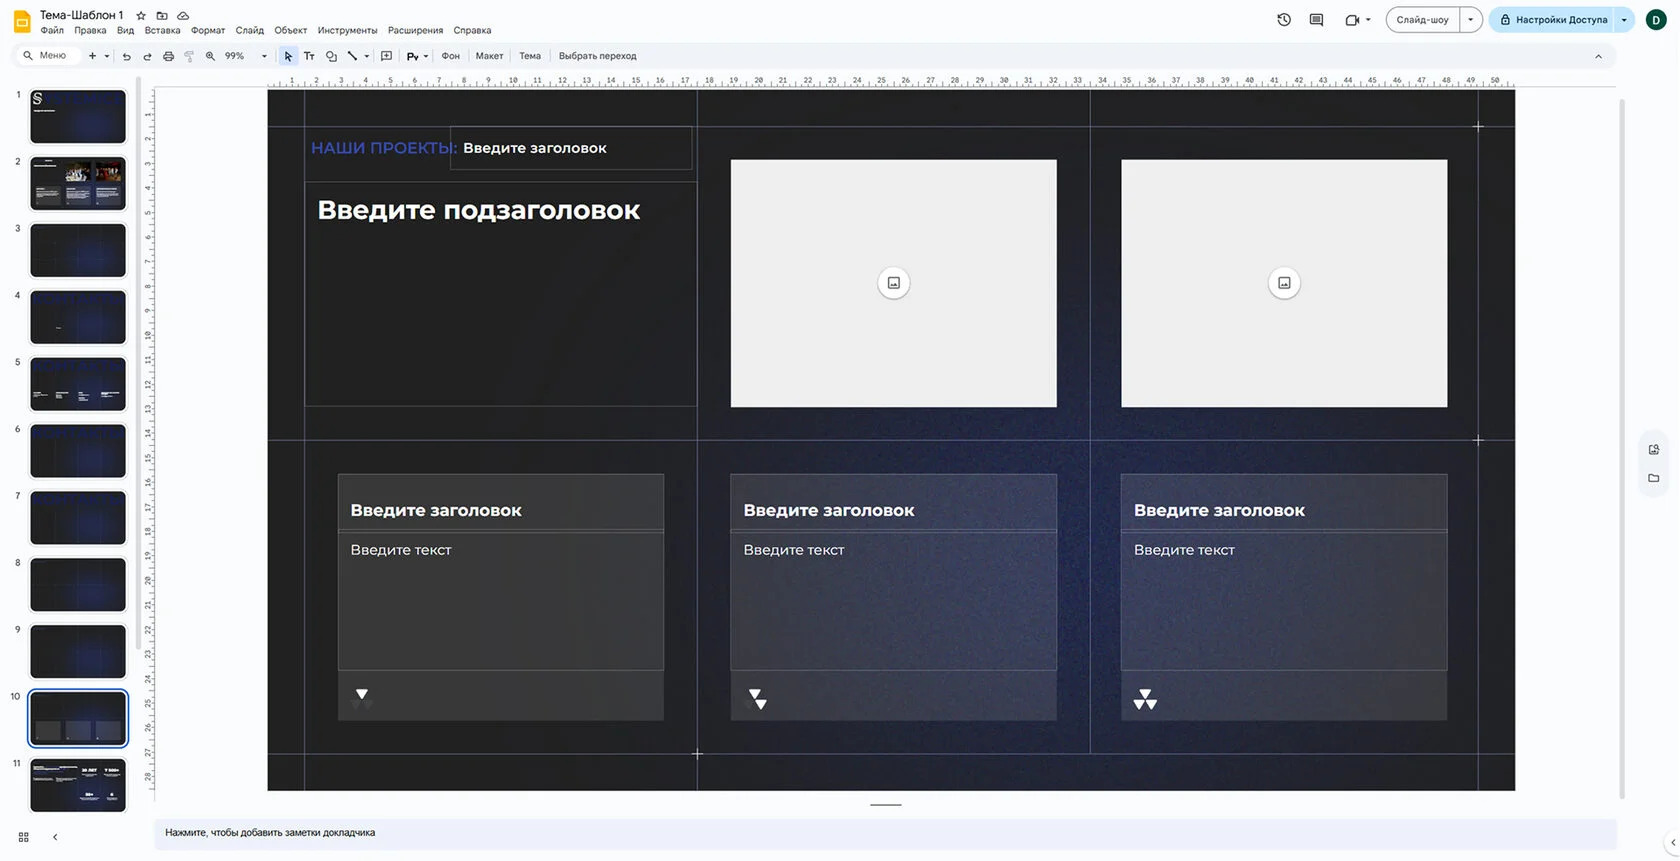Collapse the filmstrip panel arrow
The height and width of the screenshot is (861, 1680).
55,837
